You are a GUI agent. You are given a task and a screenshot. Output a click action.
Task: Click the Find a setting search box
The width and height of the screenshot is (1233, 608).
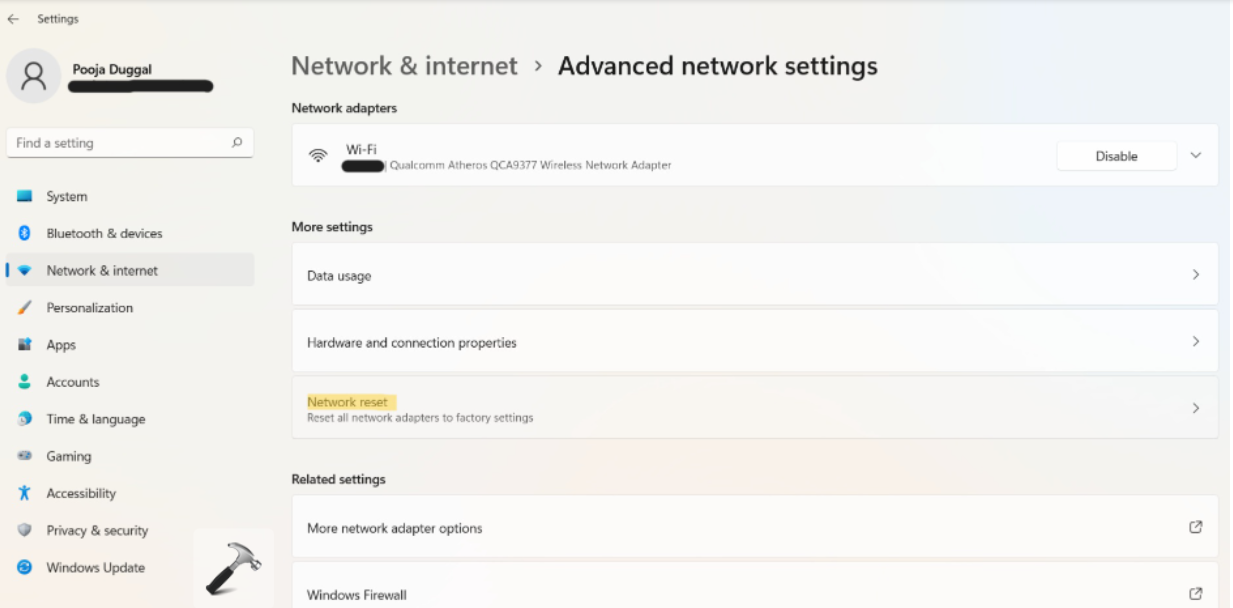[x=120, y=143]
